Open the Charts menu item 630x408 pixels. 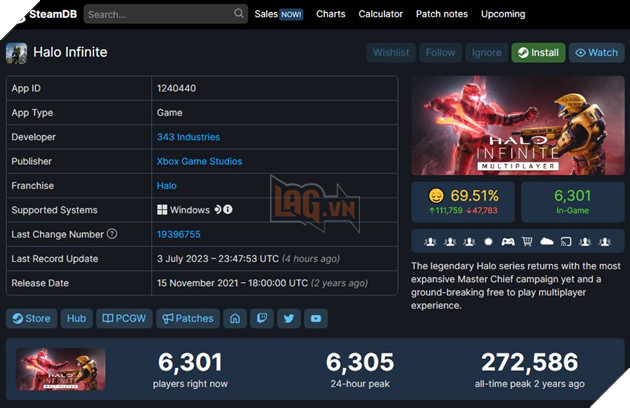(x=331, y=14)
